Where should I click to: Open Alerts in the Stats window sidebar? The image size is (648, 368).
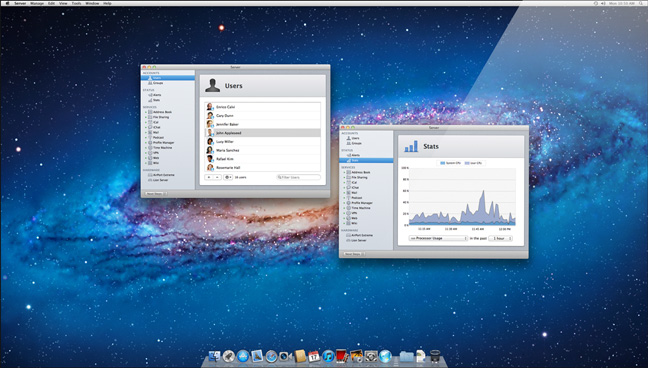355,155
